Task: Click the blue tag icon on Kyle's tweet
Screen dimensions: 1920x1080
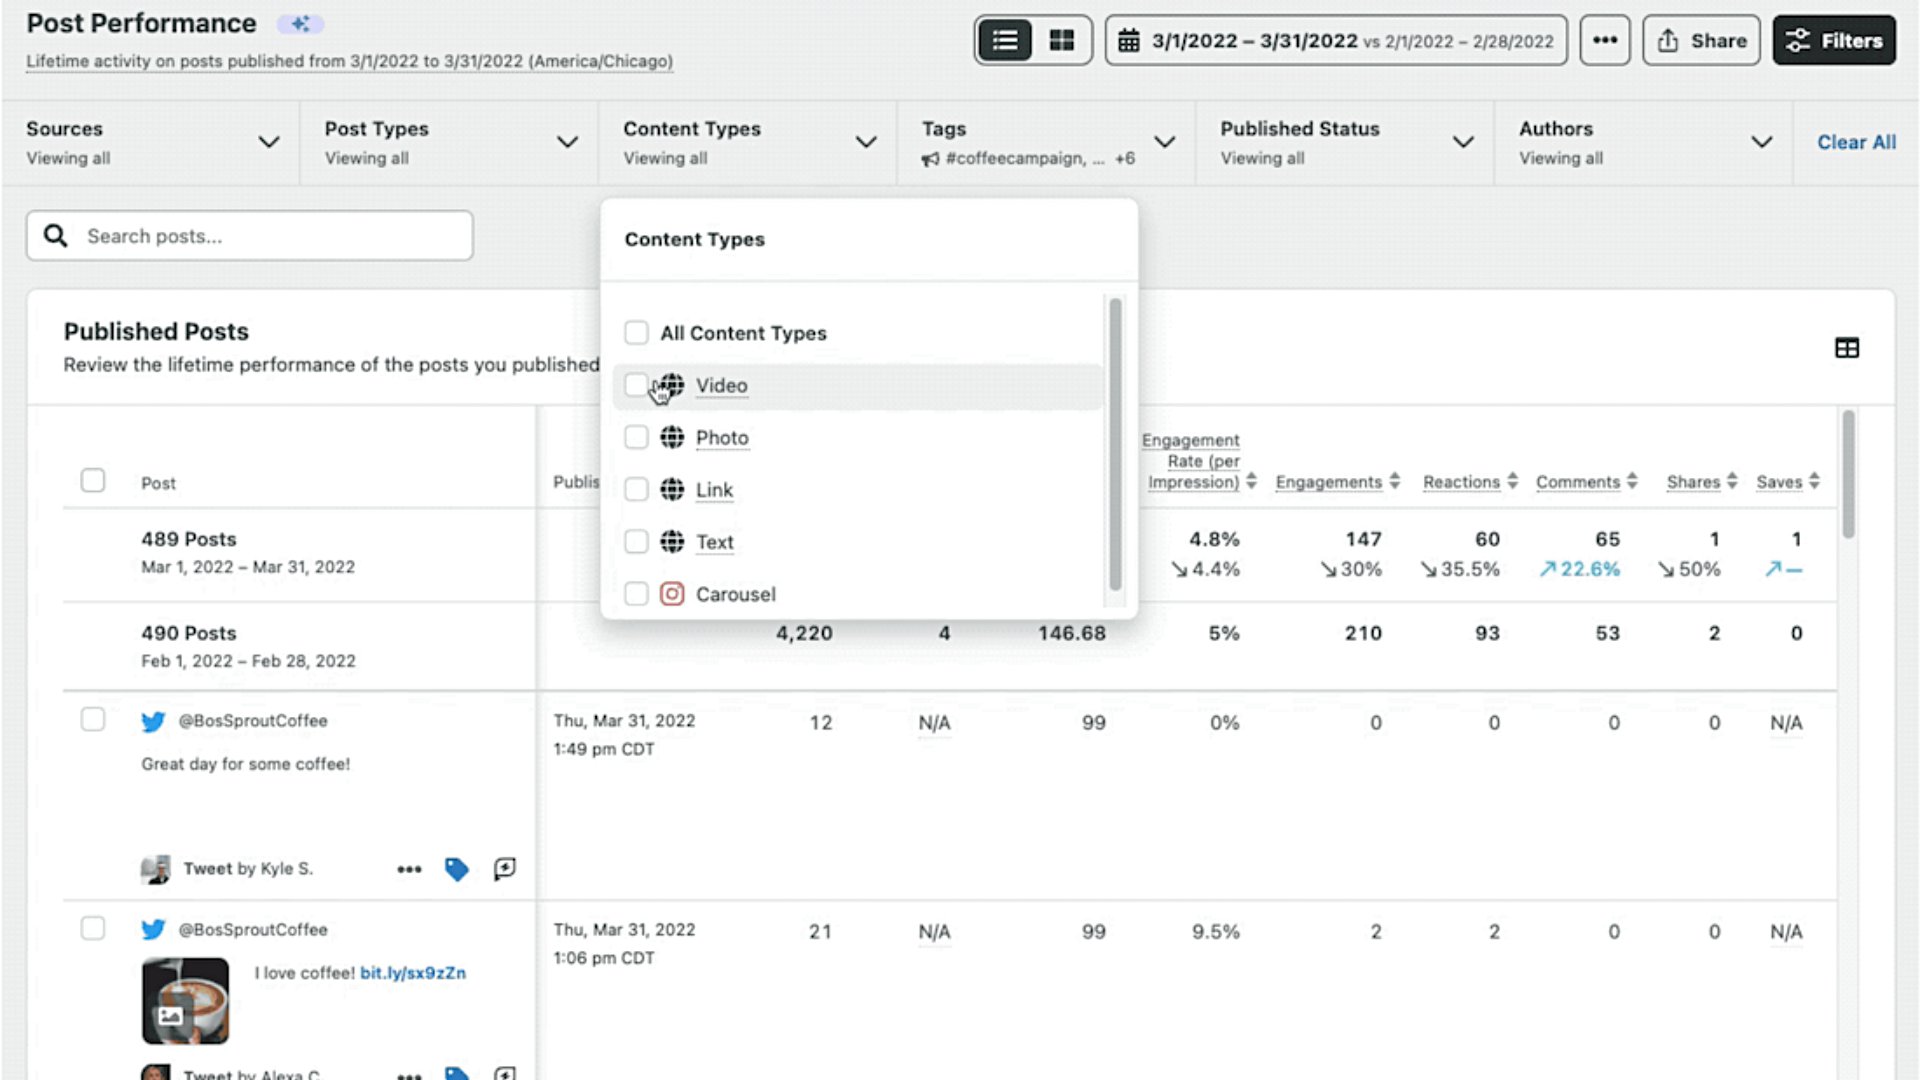Action: point(456,869)
